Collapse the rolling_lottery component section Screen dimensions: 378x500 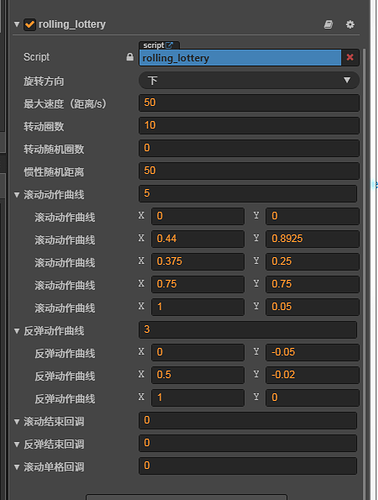17,24
